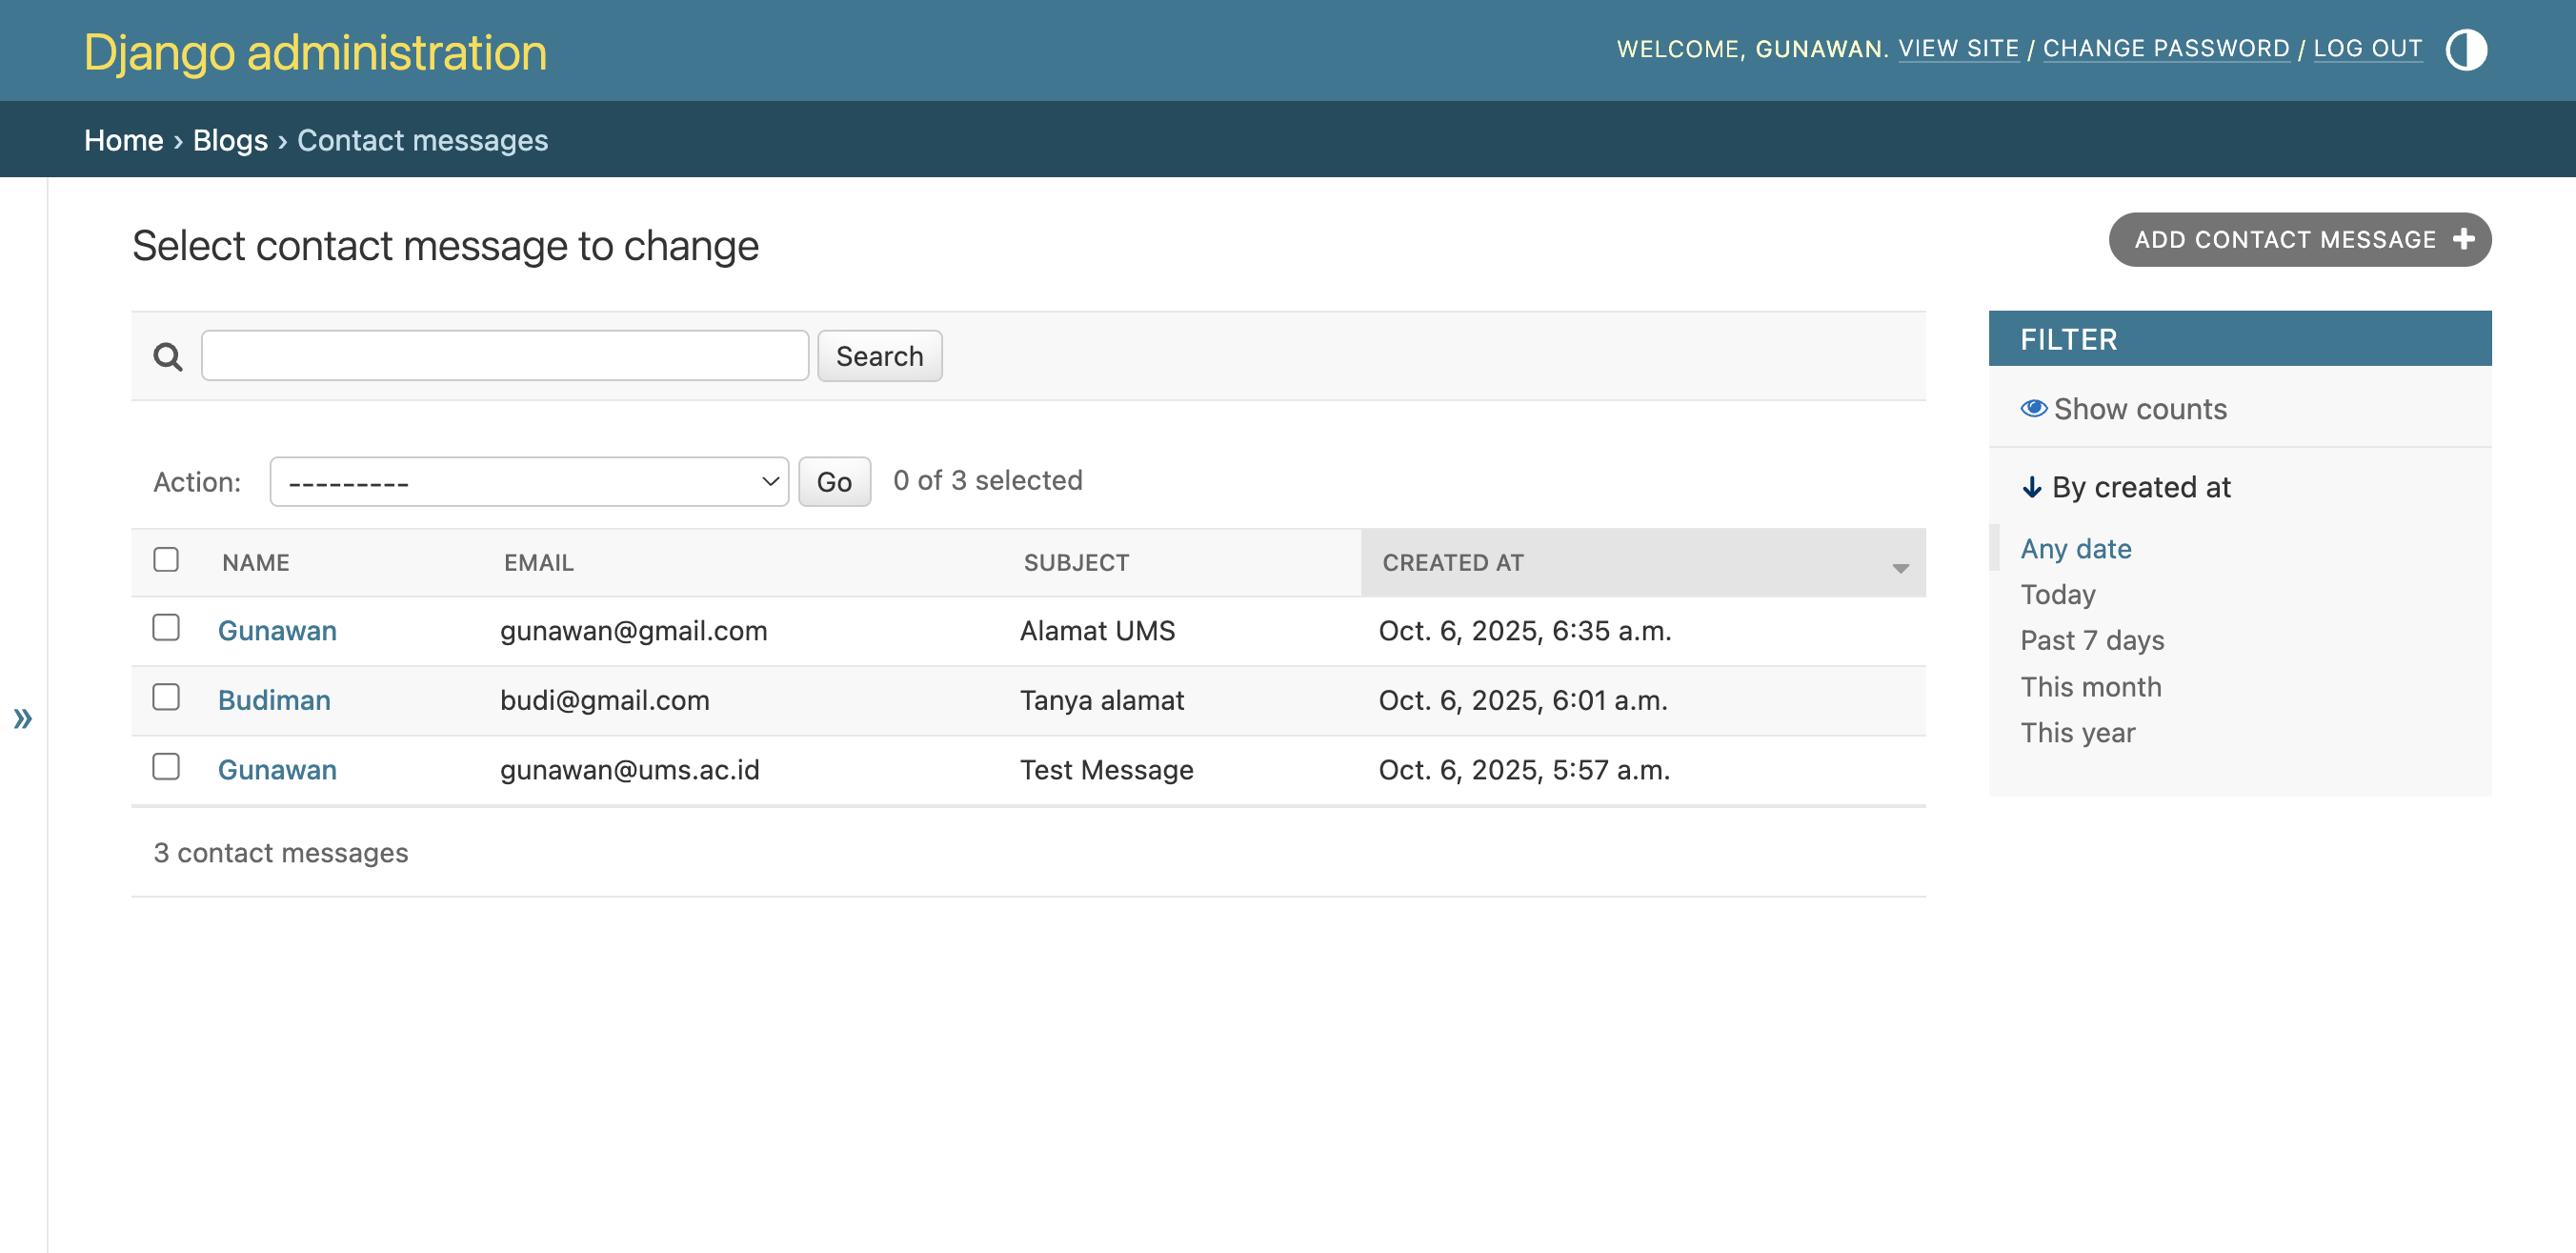Filter by Today
This screenshot has height=1253, width=2576.
(x=2058, y=594)
